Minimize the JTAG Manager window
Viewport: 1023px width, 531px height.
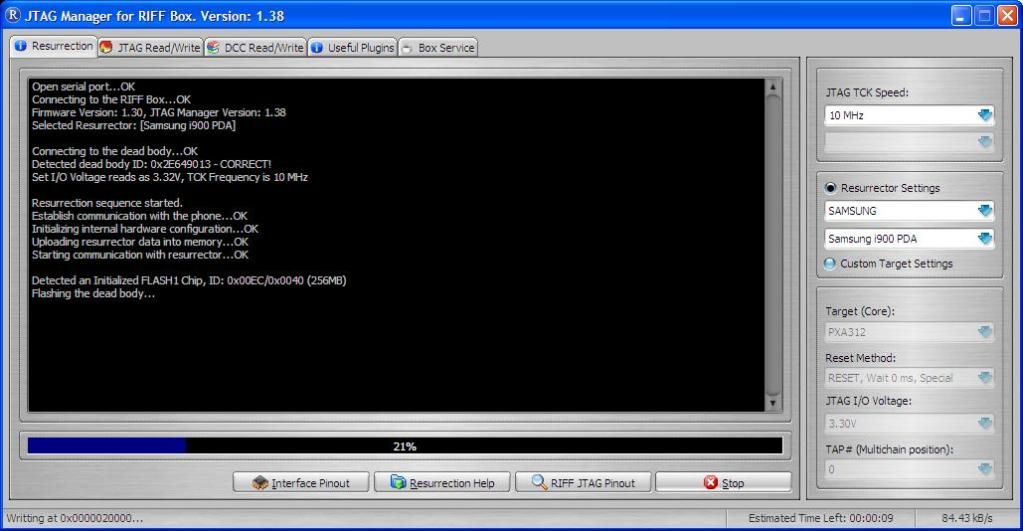960,16
